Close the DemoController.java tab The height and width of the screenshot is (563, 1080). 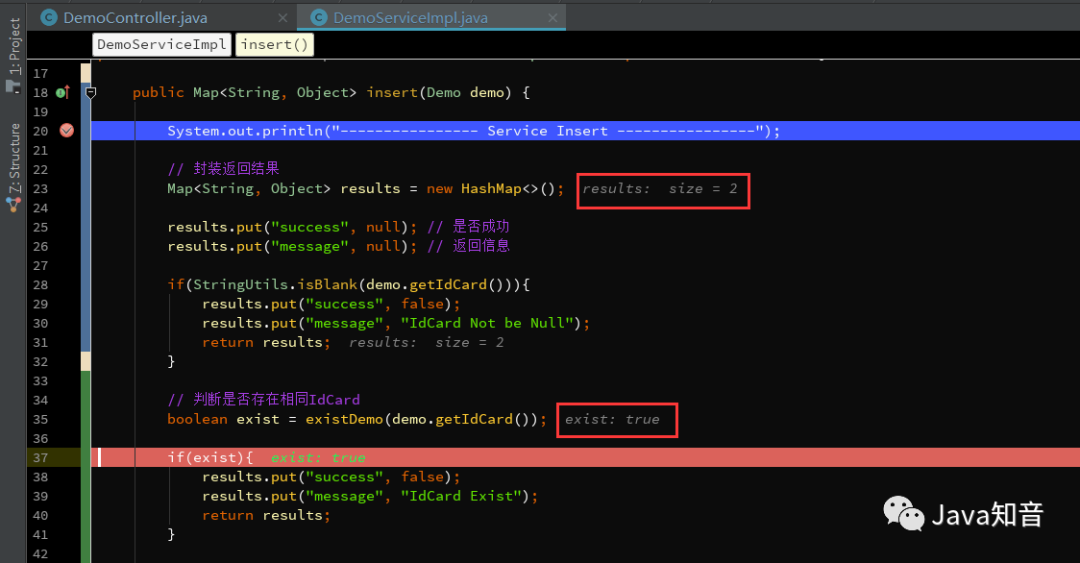[282, 18]
